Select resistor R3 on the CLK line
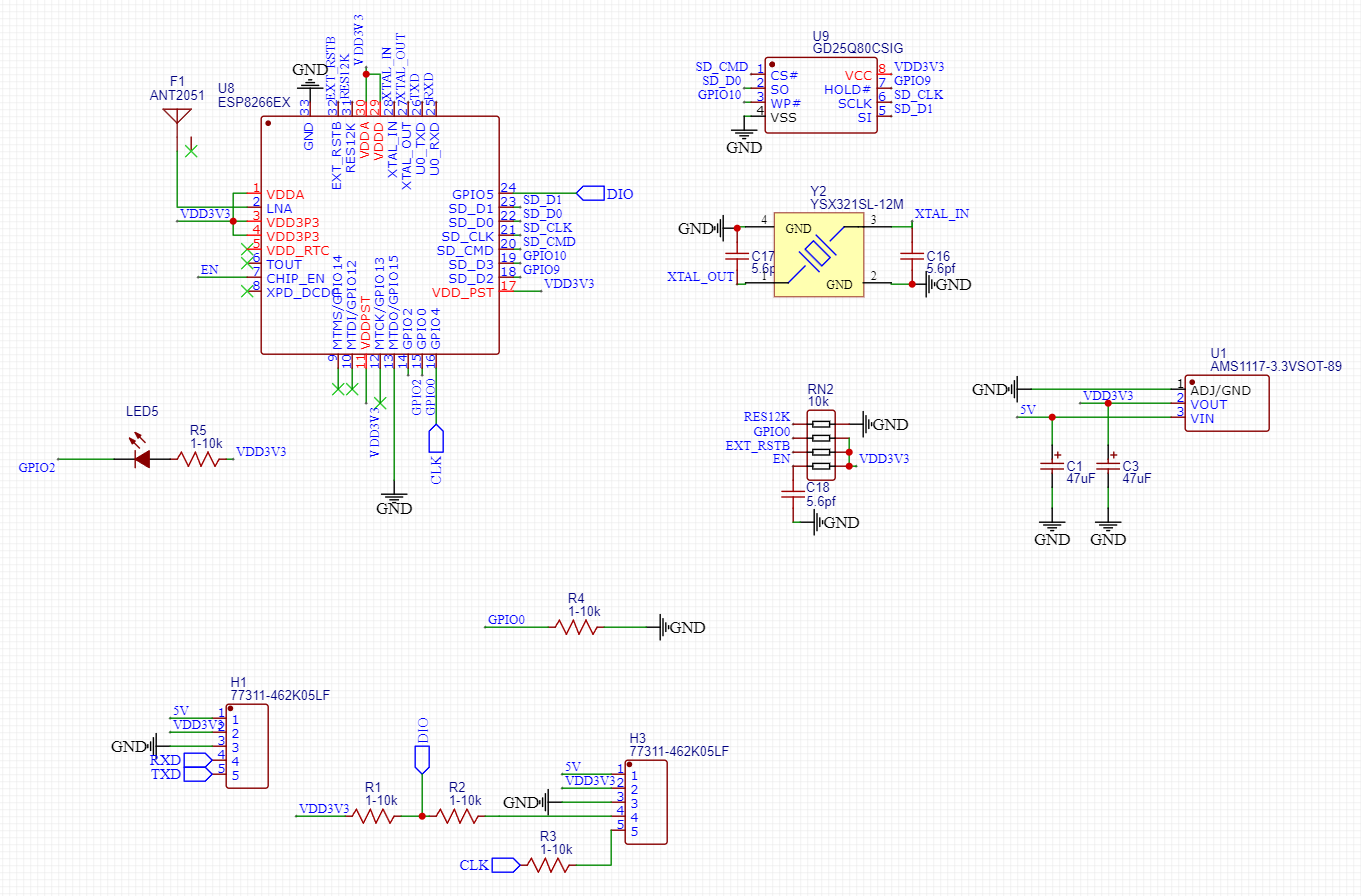The height and width of the screenshot is (896, 1361). tap(549, 865)
